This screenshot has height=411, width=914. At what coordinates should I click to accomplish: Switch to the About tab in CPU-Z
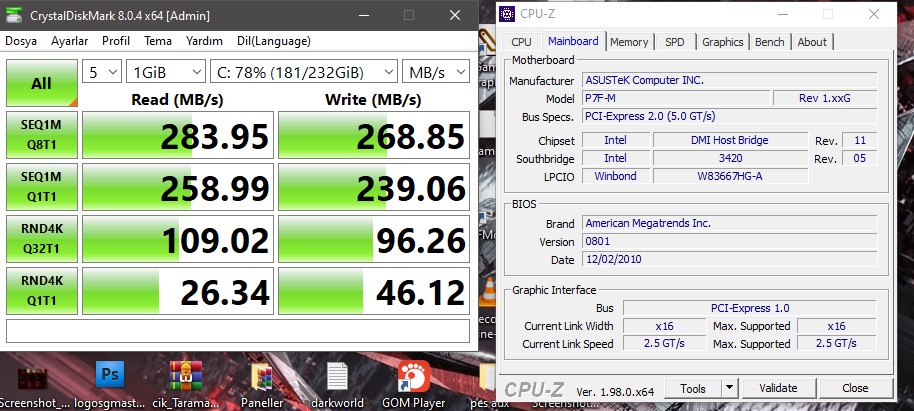[x=812, y=42]
